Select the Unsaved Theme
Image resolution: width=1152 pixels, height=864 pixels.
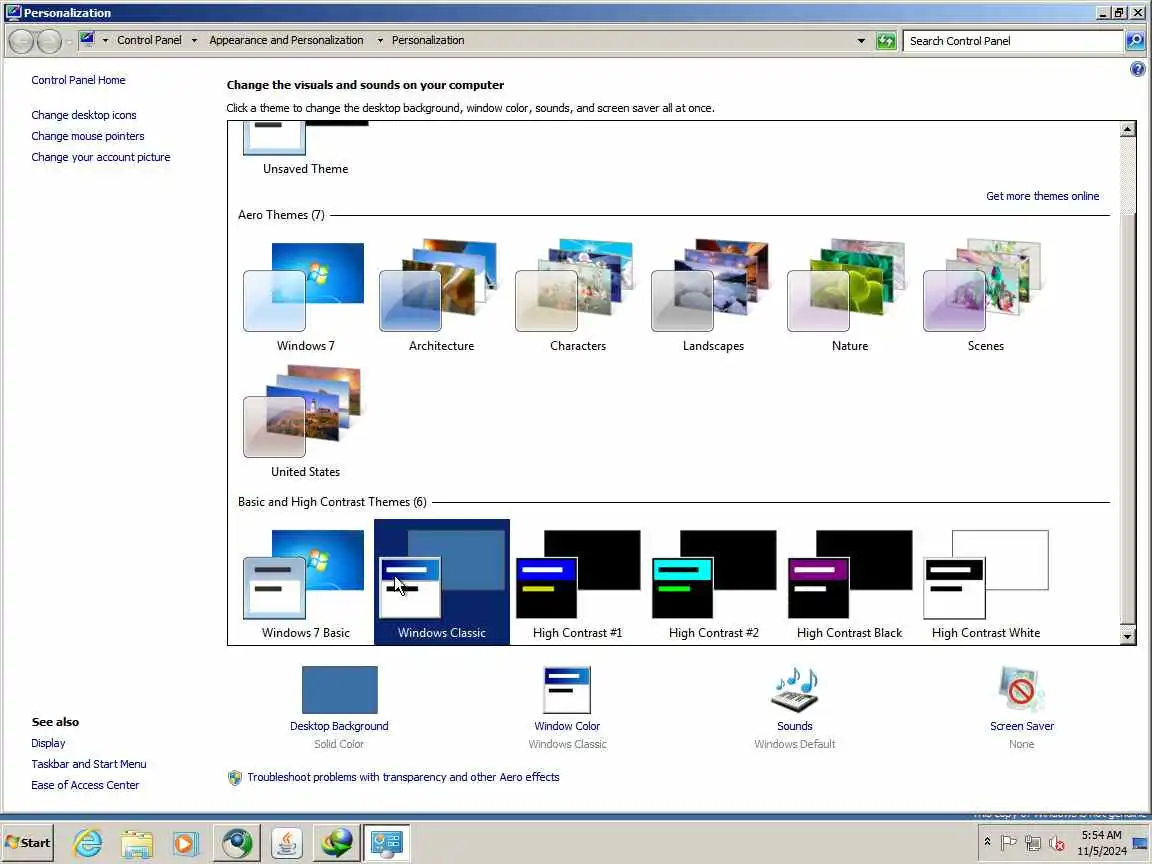pyautogui.click(x=305, y=150)
